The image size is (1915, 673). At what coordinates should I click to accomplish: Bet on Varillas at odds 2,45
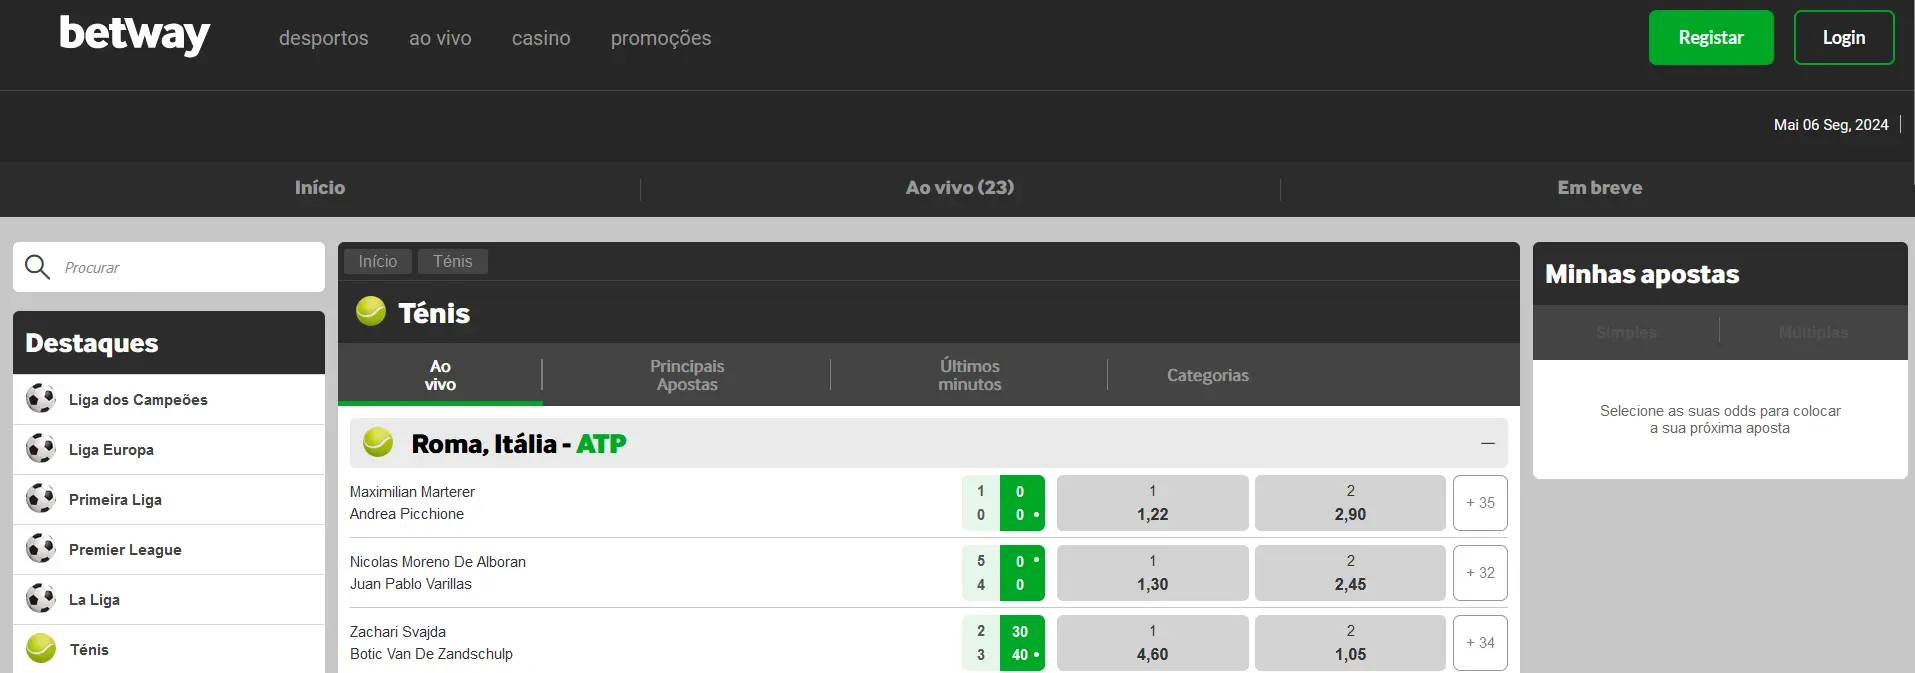click(1350, 573)
